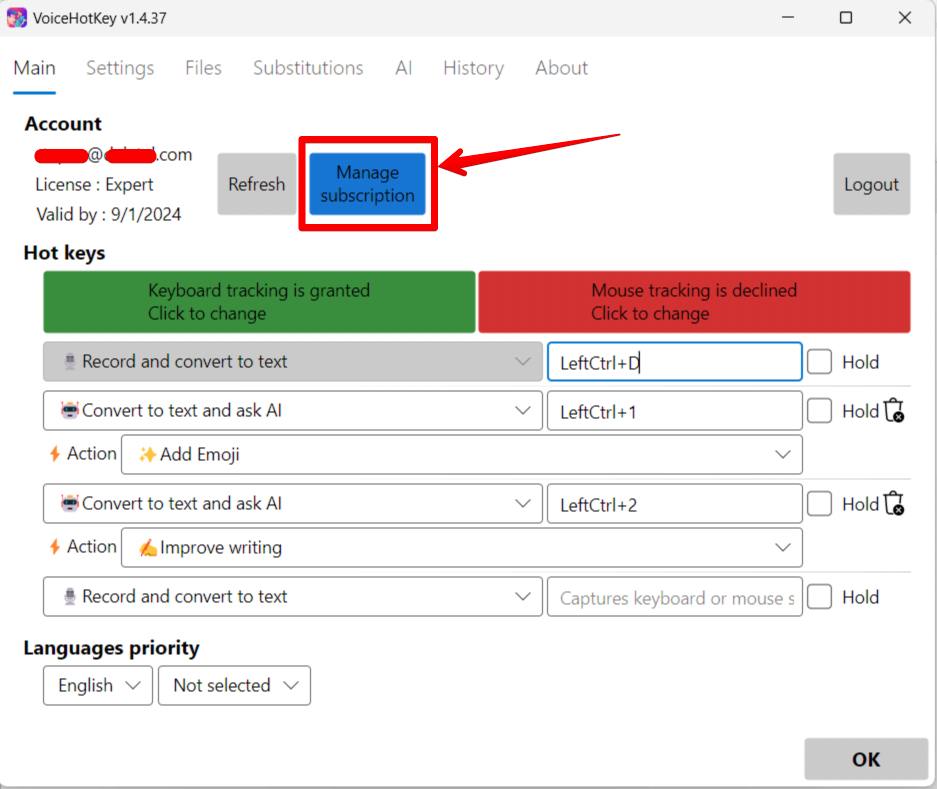937x789 pixels.
Task: Minimize the VoiceHotKey window
Action: [x=788, y=18]
